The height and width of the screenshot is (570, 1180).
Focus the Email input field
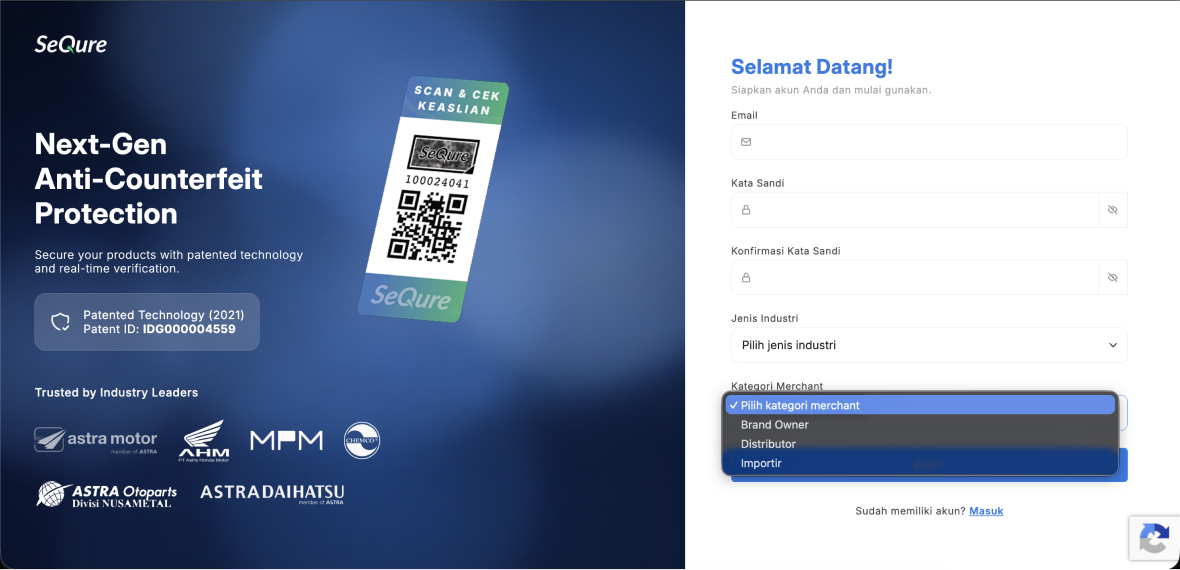pos(929,142)
